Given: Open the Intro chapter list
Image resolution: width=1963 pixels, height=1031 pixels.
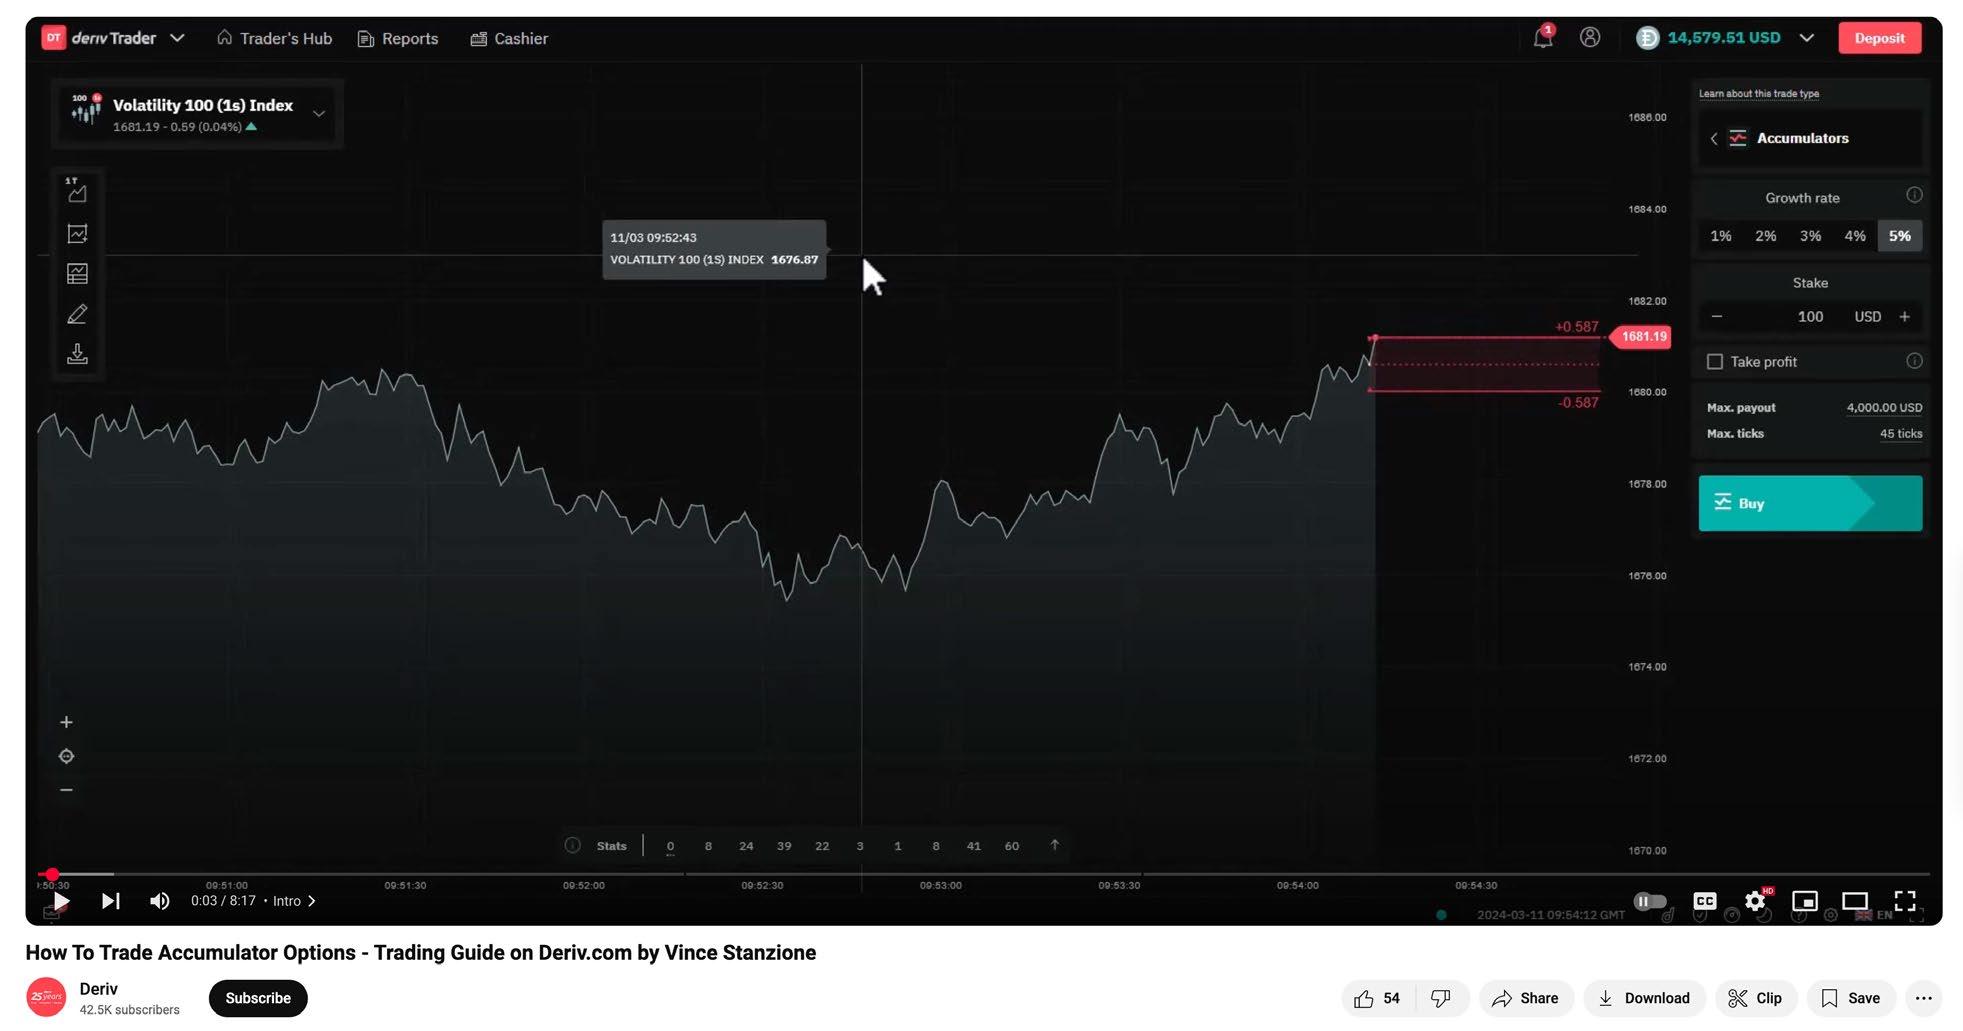Looking at the screenshot, I should pyautogui.click(x=295, y=901).
